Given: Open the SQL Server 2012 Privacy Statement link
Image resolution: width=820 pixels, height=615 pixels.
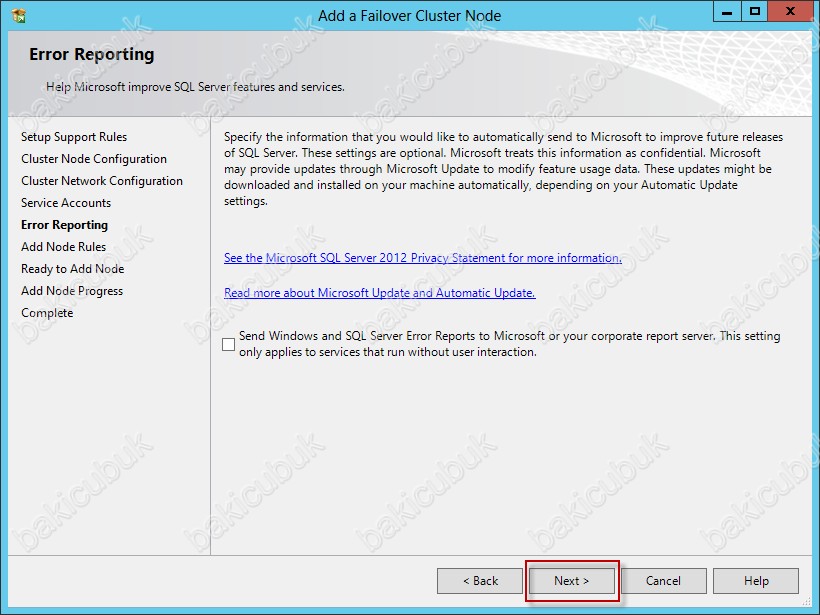Looking at the screenshot, I should (423, 258).
